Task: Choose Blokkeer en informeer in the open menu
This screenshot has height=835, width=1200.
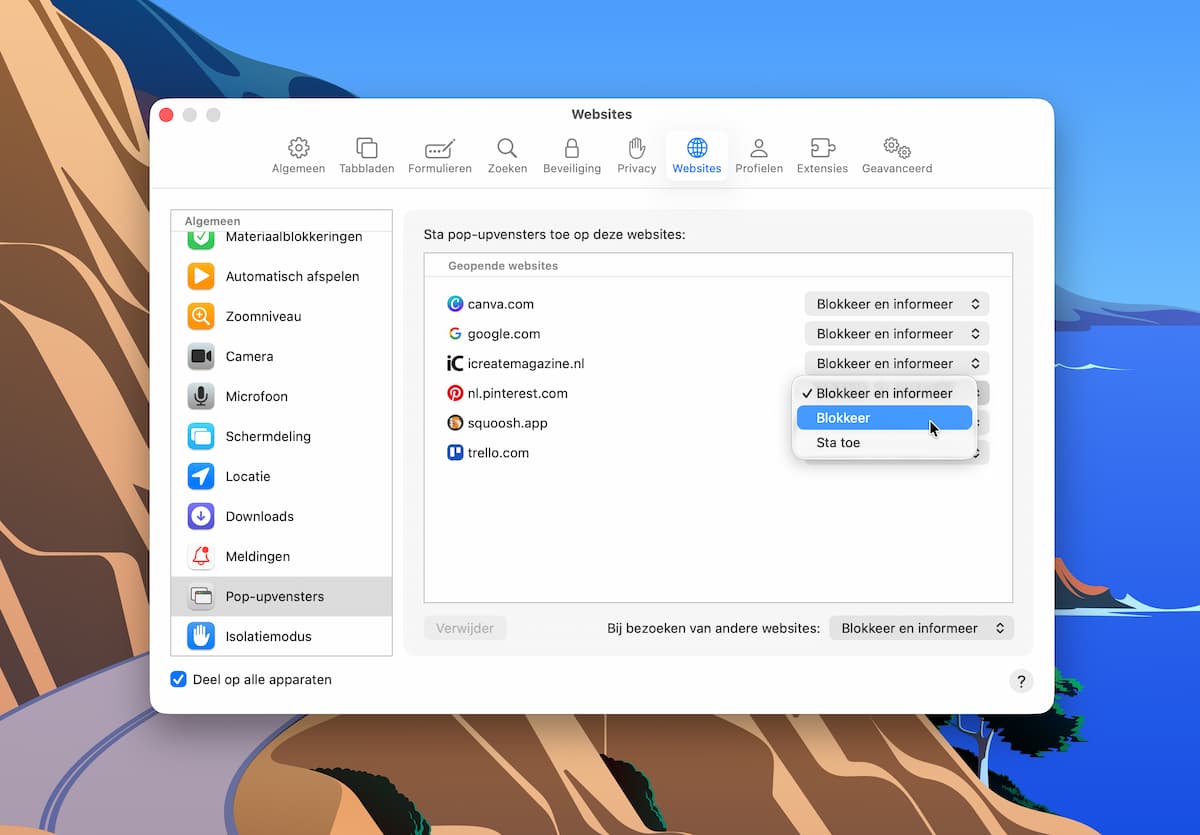Action: (x=884, y=393)
